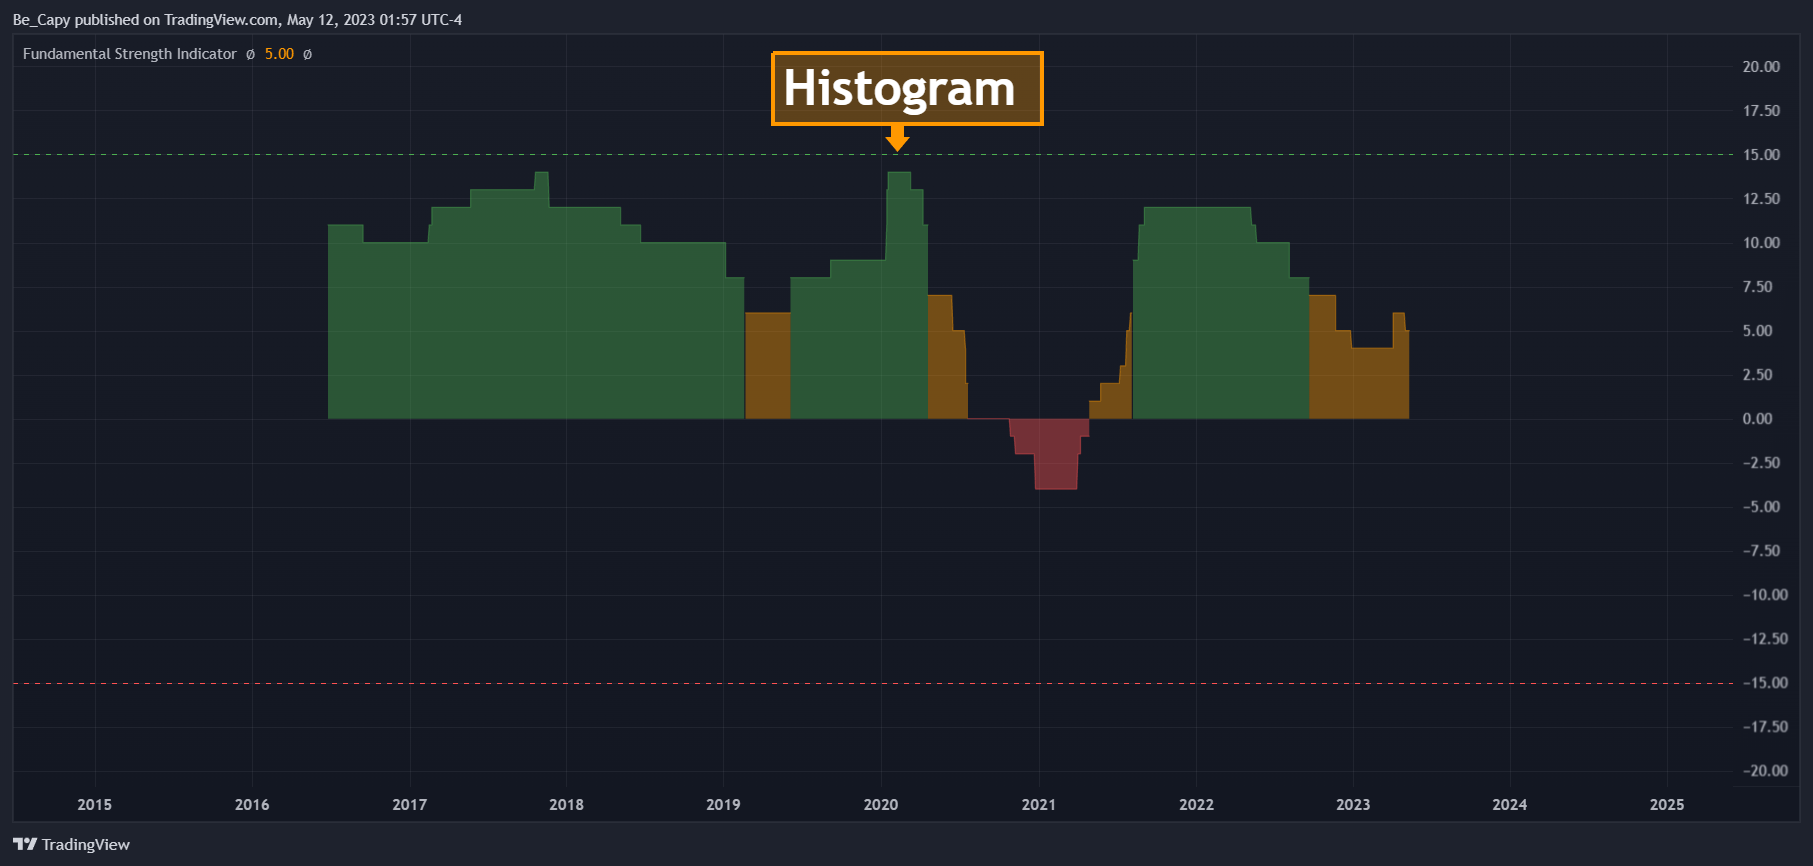The image size is (1813, 866).
Task: Click the 2020 time axis label
Action: click(881, 805)
